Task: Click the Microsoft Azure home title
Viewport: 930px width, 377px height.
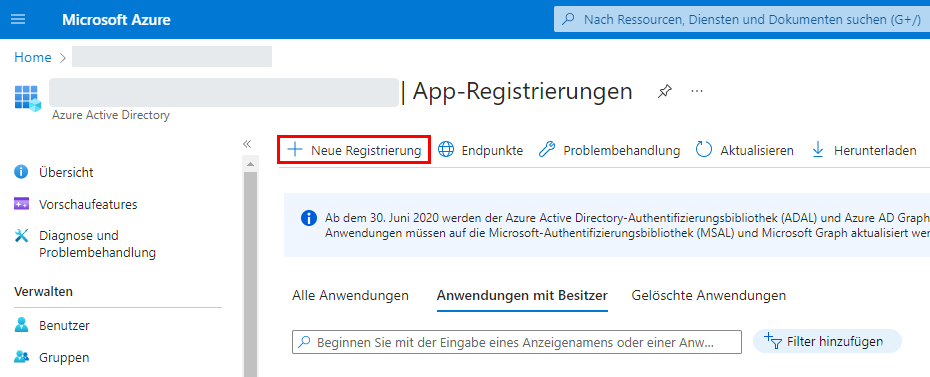Action: coord(116,20)
